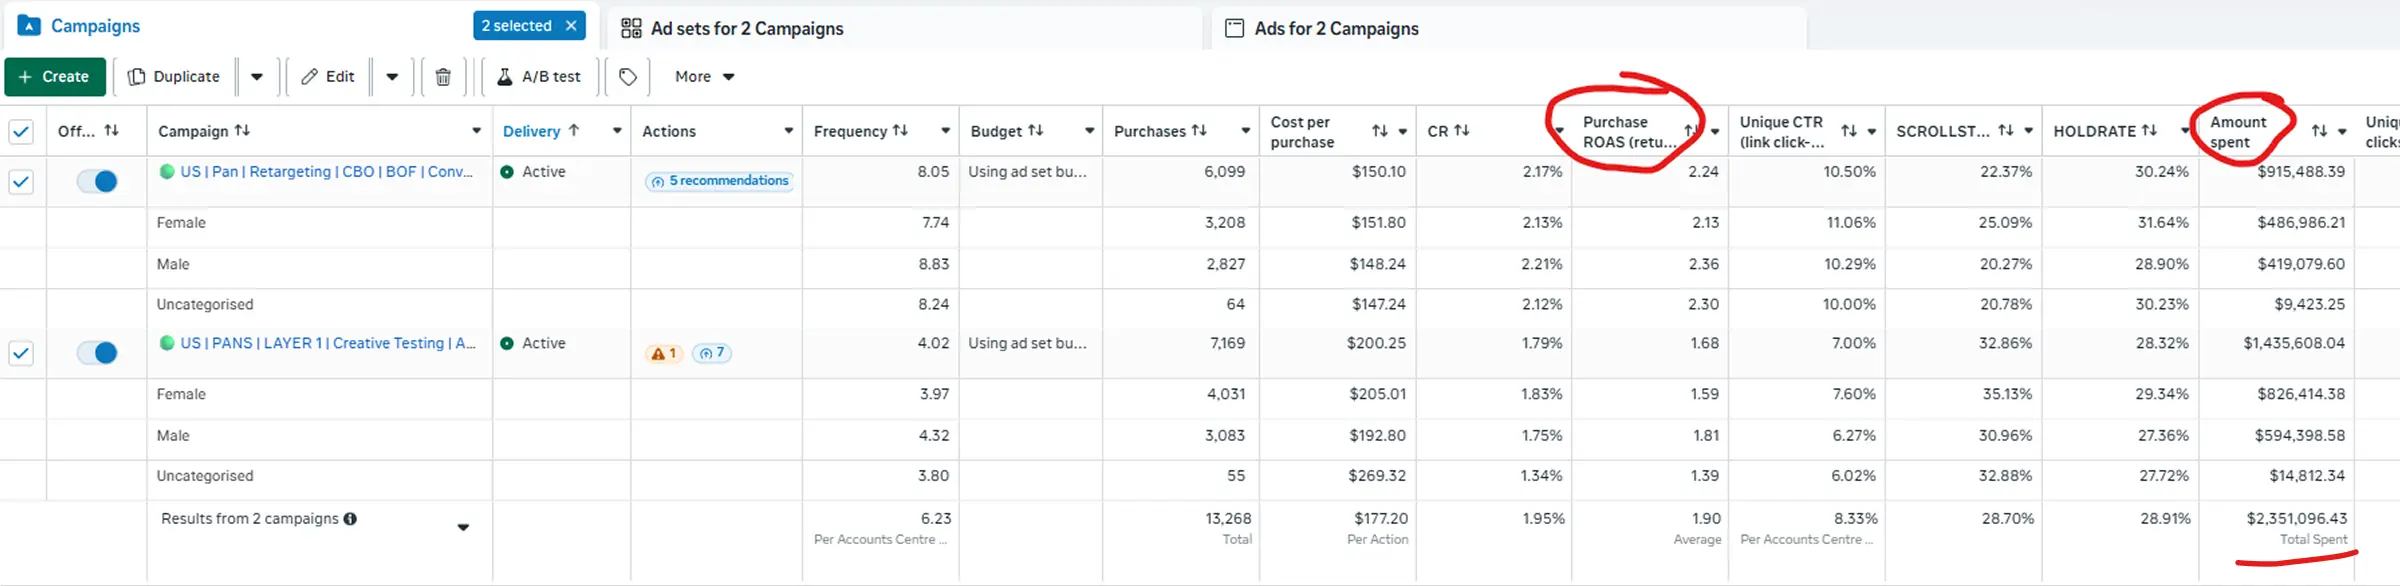Select cost per purchase $150.10 cell
Viewport: 2400px width, 586px height.
(x=1378, y=172)
